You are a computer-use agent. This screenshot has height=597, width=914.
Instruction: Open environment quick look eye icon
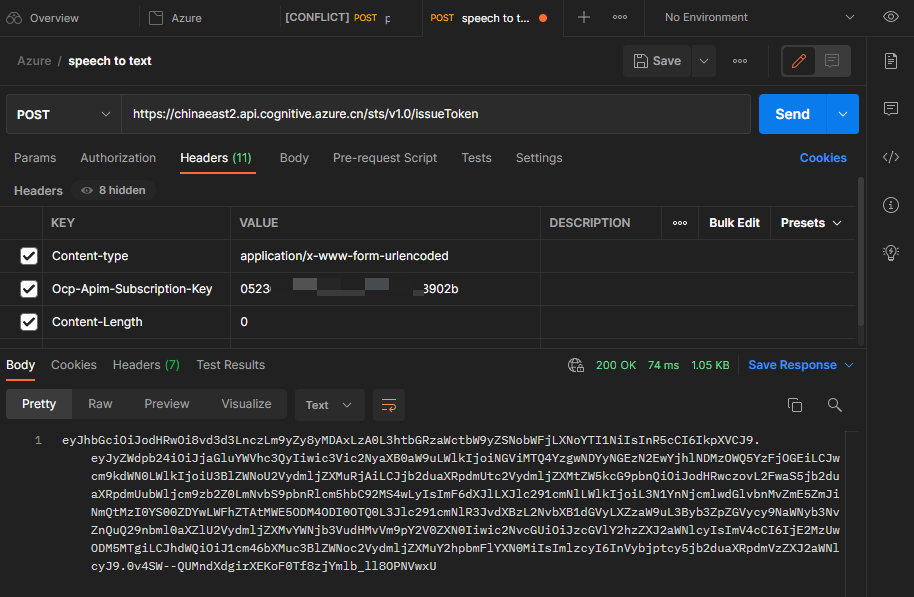tap(890, 17)
